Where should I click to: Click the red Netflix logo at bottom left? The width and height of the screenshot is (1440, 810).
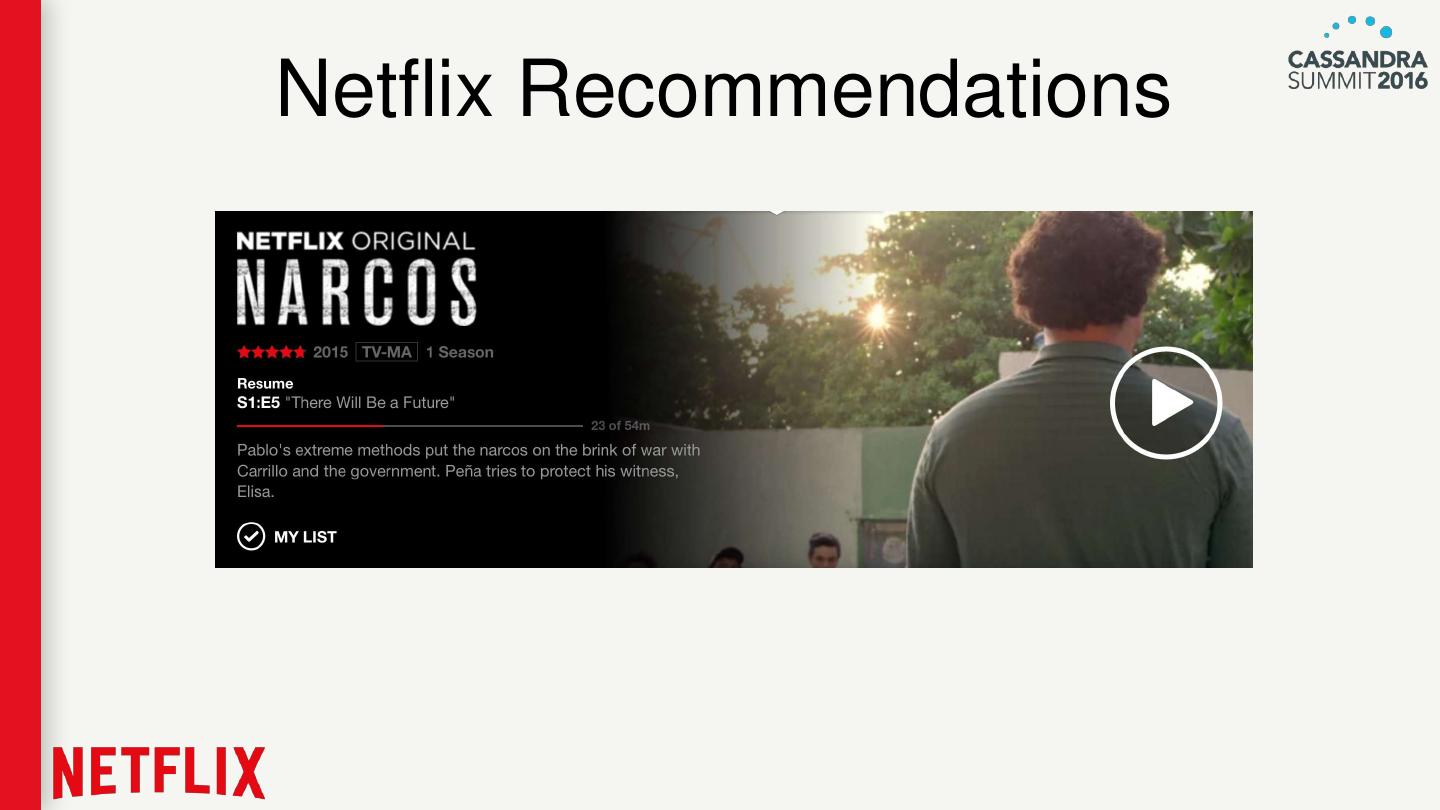coord(159,773)
